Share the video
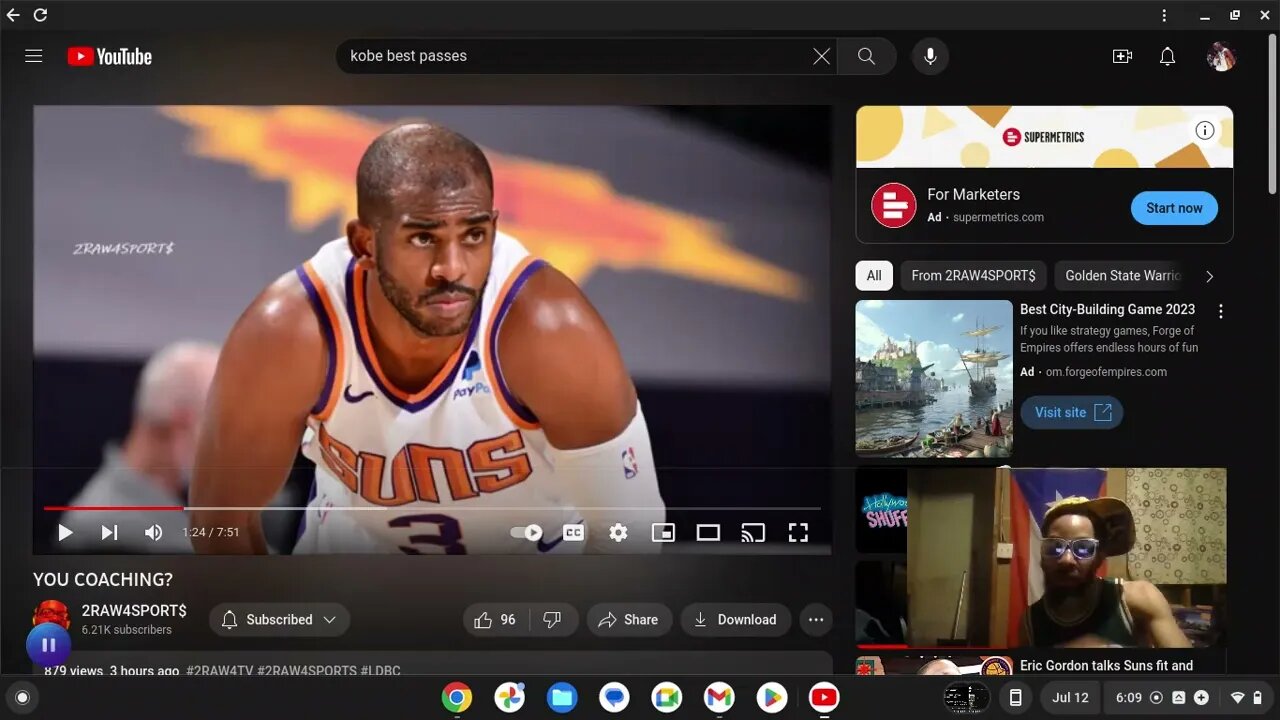 point(628,620)
